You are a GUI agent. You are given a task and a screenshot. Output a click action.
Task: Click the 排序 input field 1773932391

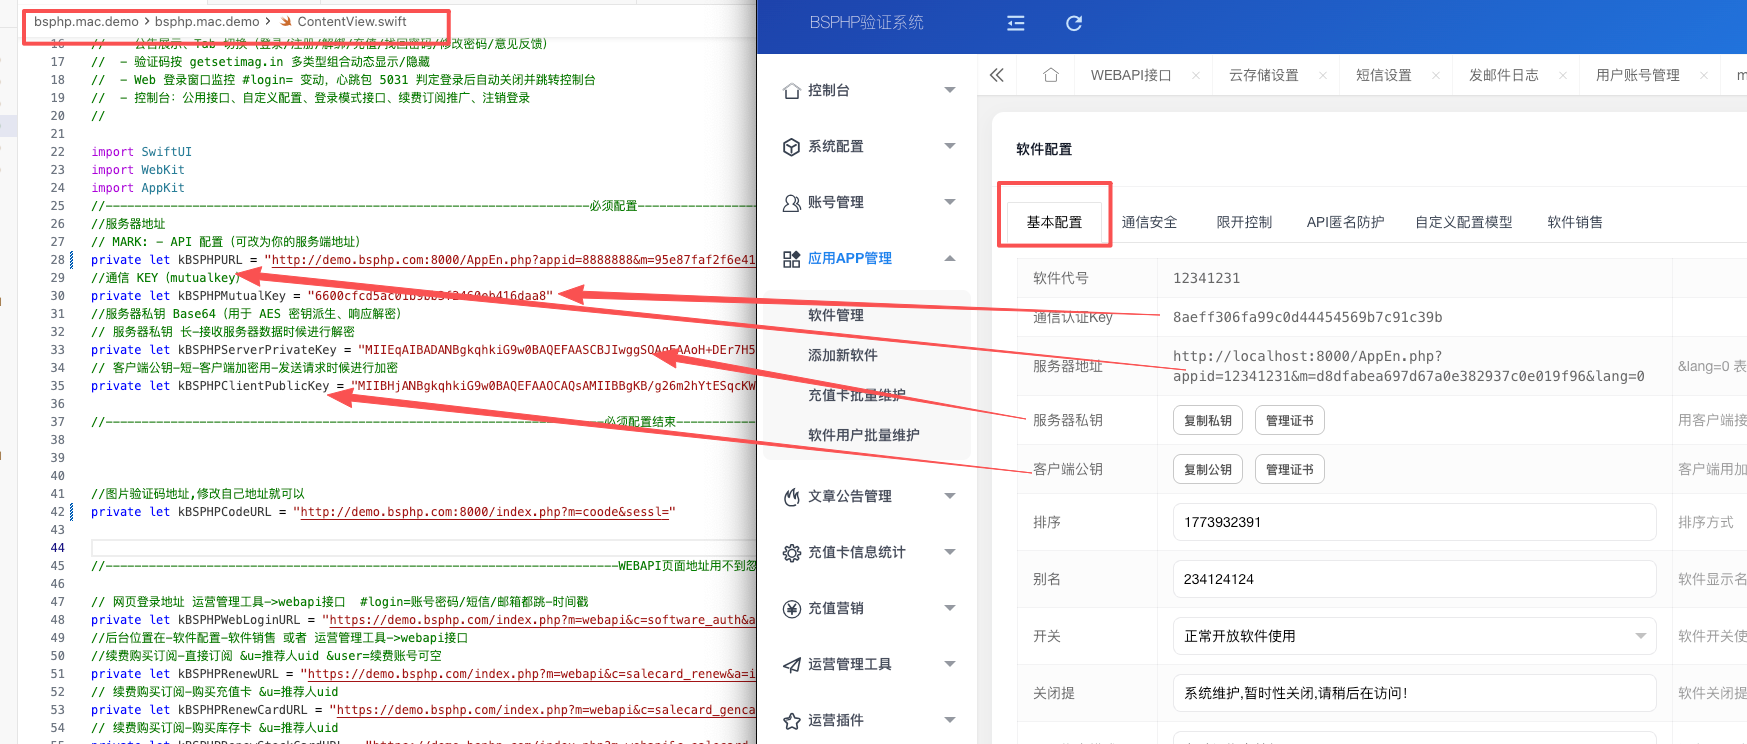pyautogui.click(x=1414, y=522)
